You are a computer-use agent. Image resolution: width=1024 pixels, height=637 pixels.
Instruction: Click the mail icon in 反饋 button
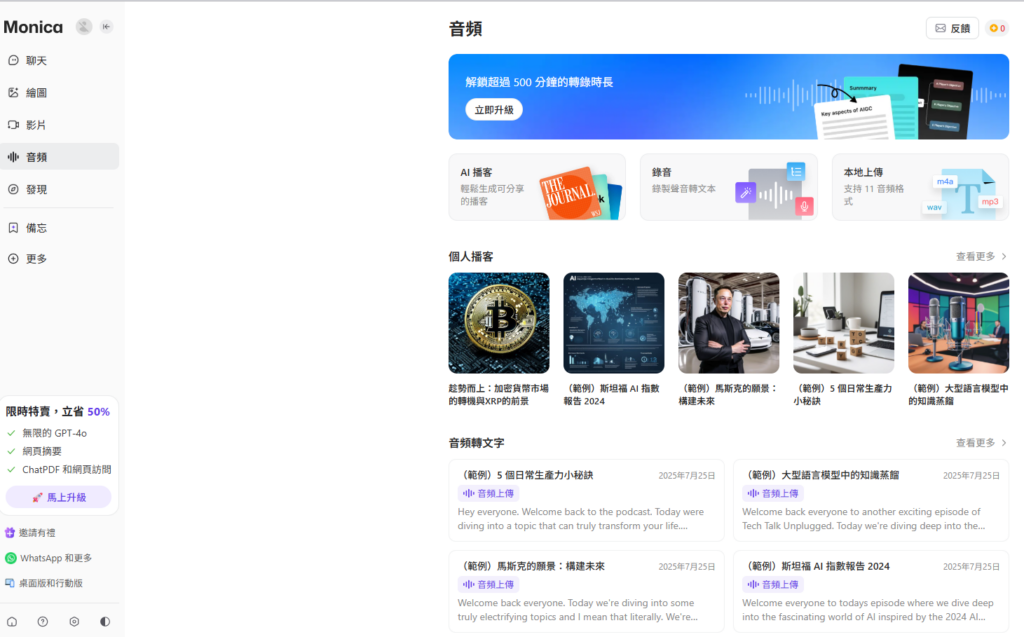[x=940, y=28]
